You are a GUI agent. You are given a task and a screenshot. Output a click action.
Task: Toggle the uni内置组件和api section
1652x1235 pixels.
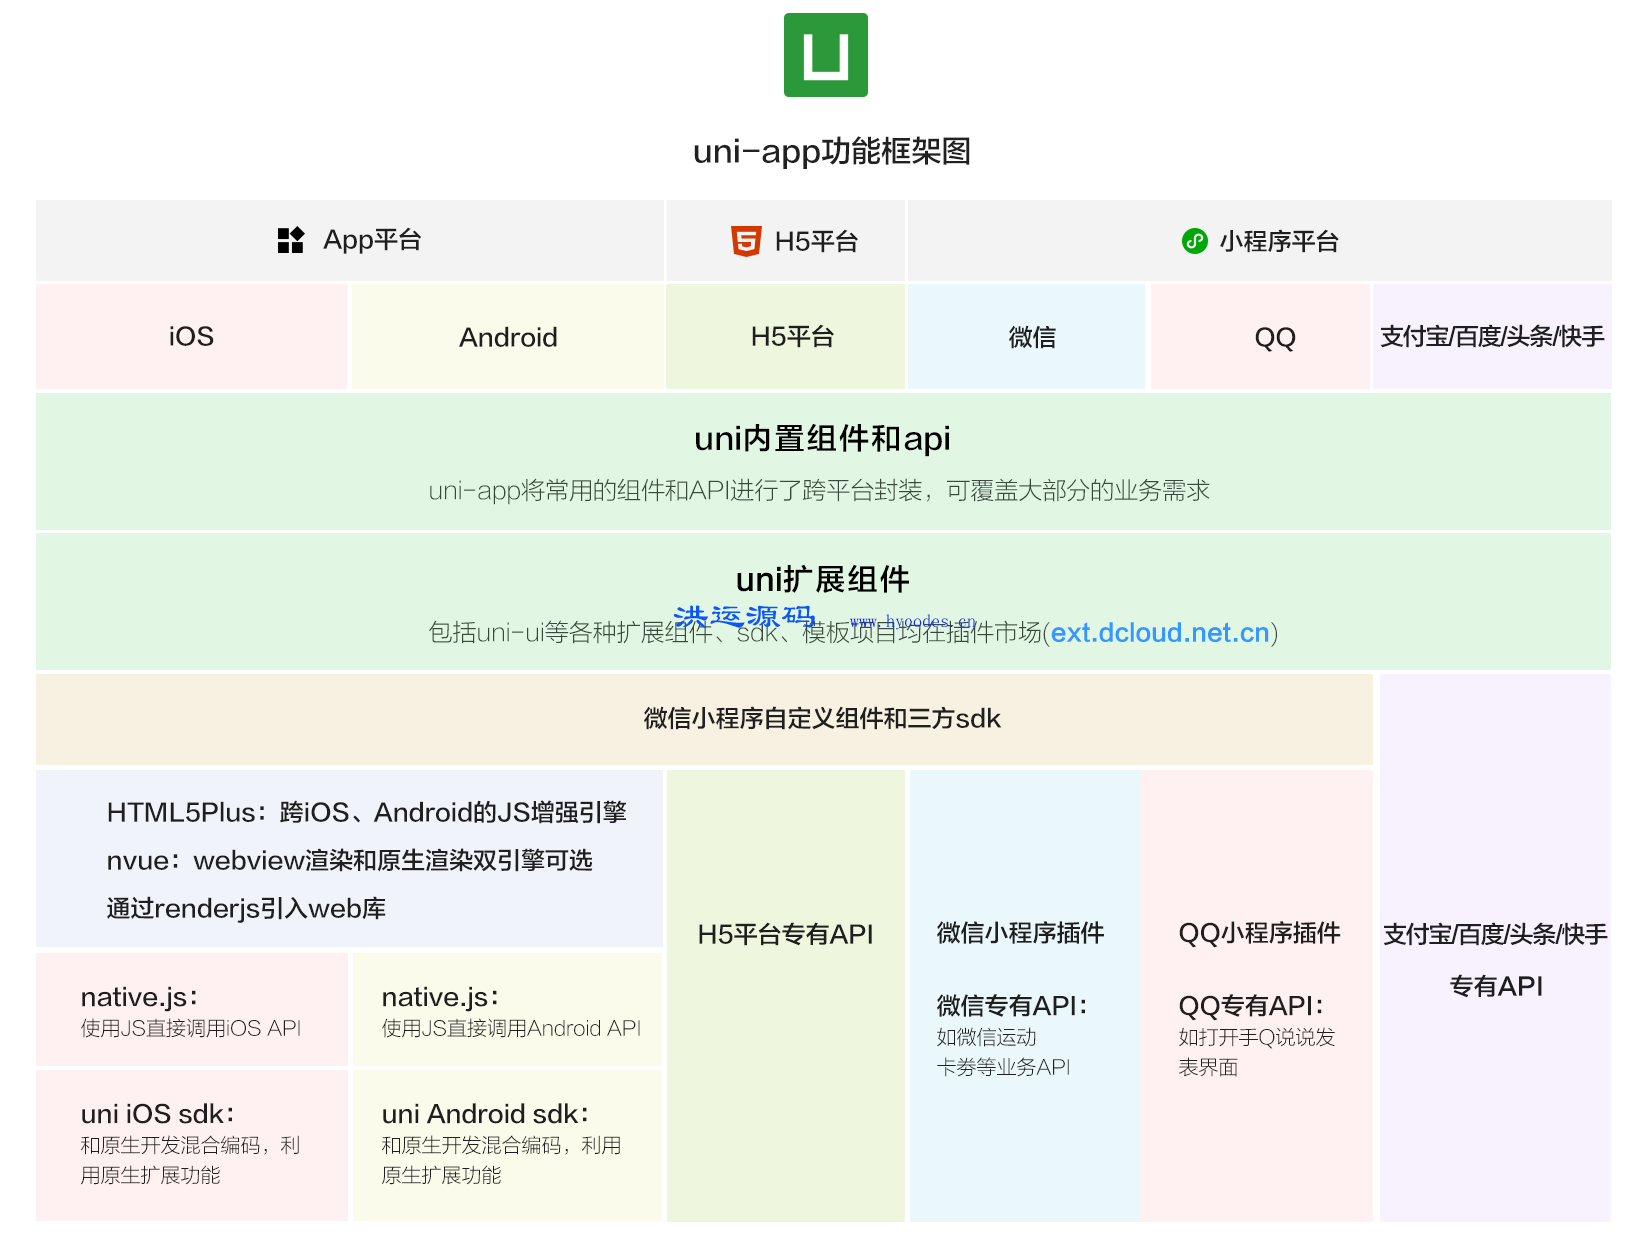point(823,462)
